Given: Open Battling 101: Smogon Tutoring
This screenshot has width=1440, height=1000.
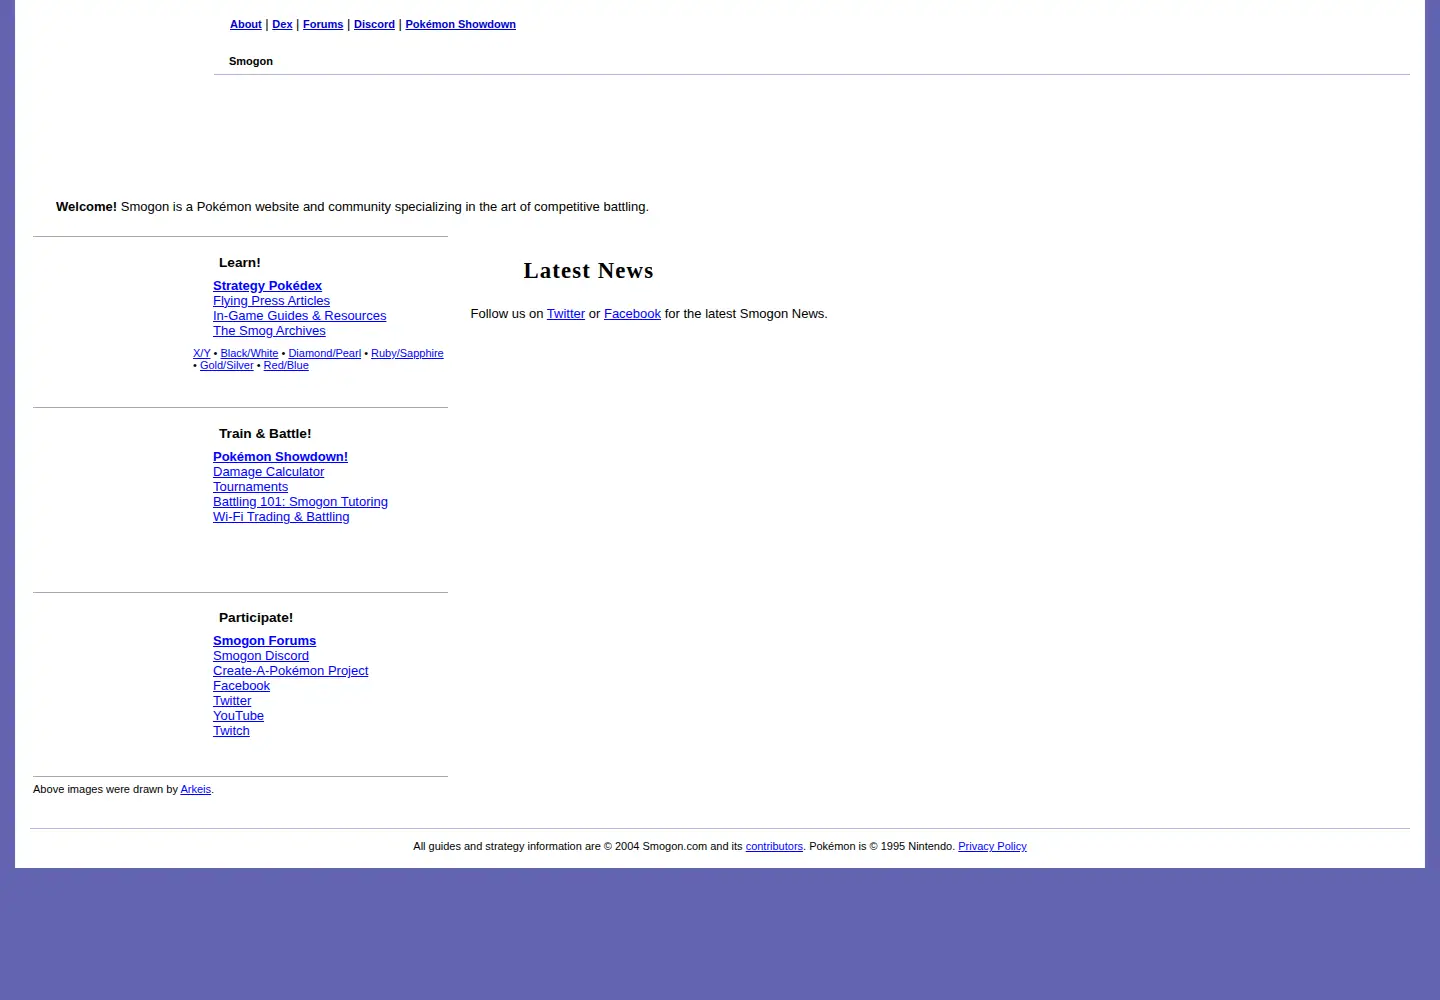Looking at the screenshot, I should pyautogui.click(x=300, y=502).
